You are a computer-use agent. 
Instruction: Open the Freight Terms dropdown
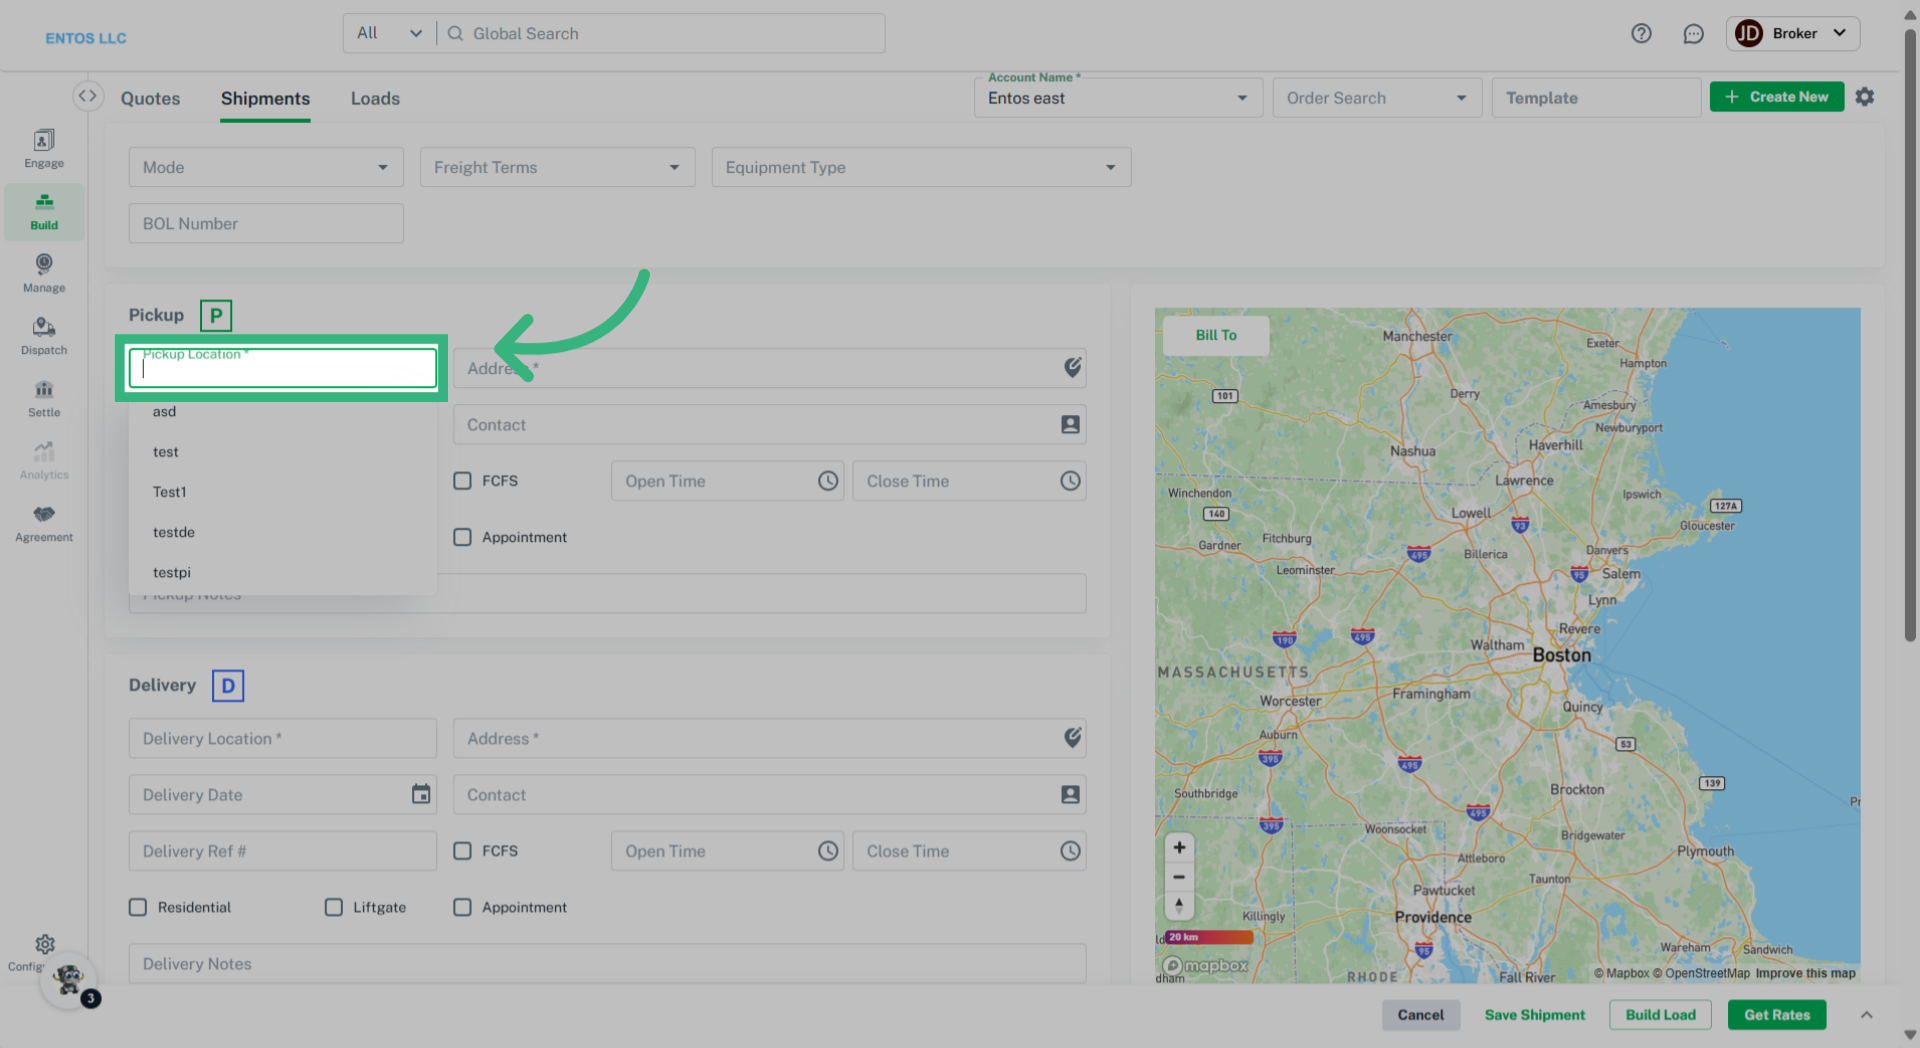557,167
